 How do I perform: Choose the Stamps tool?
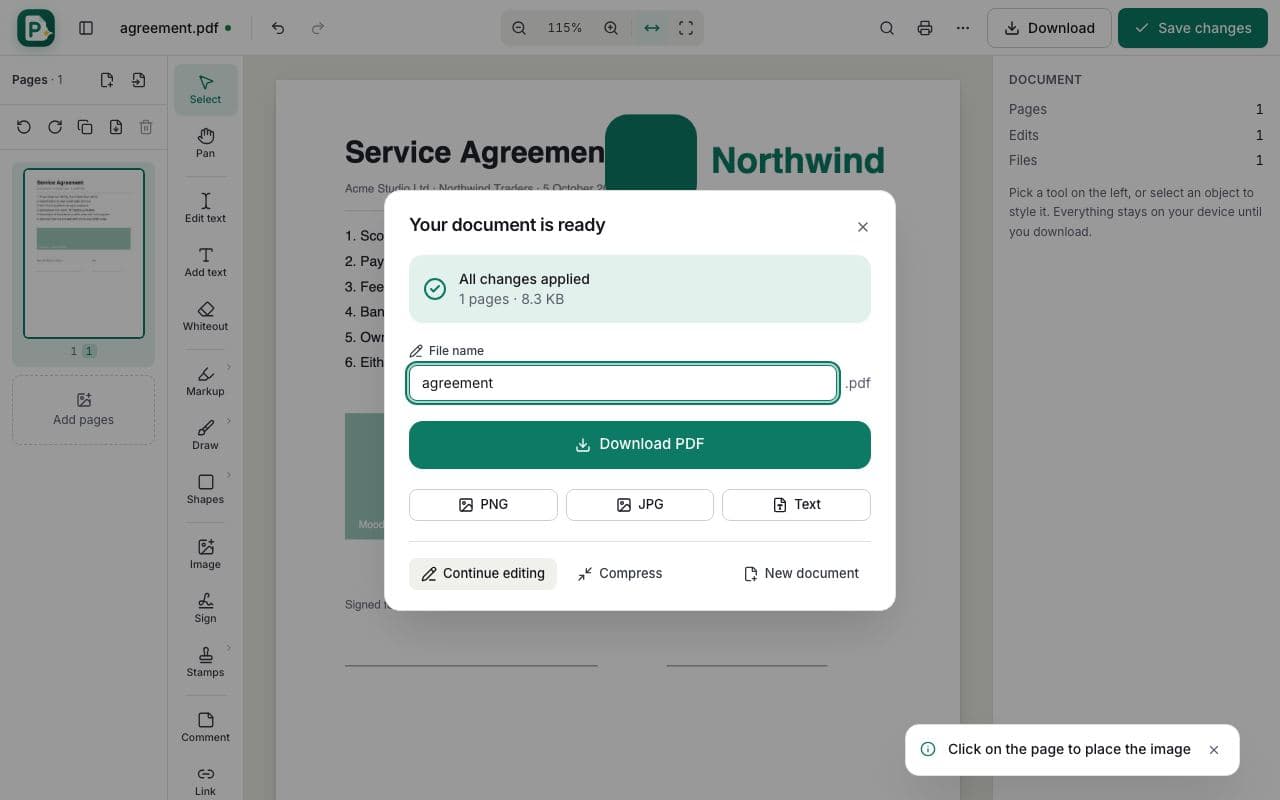coord(205,662)
